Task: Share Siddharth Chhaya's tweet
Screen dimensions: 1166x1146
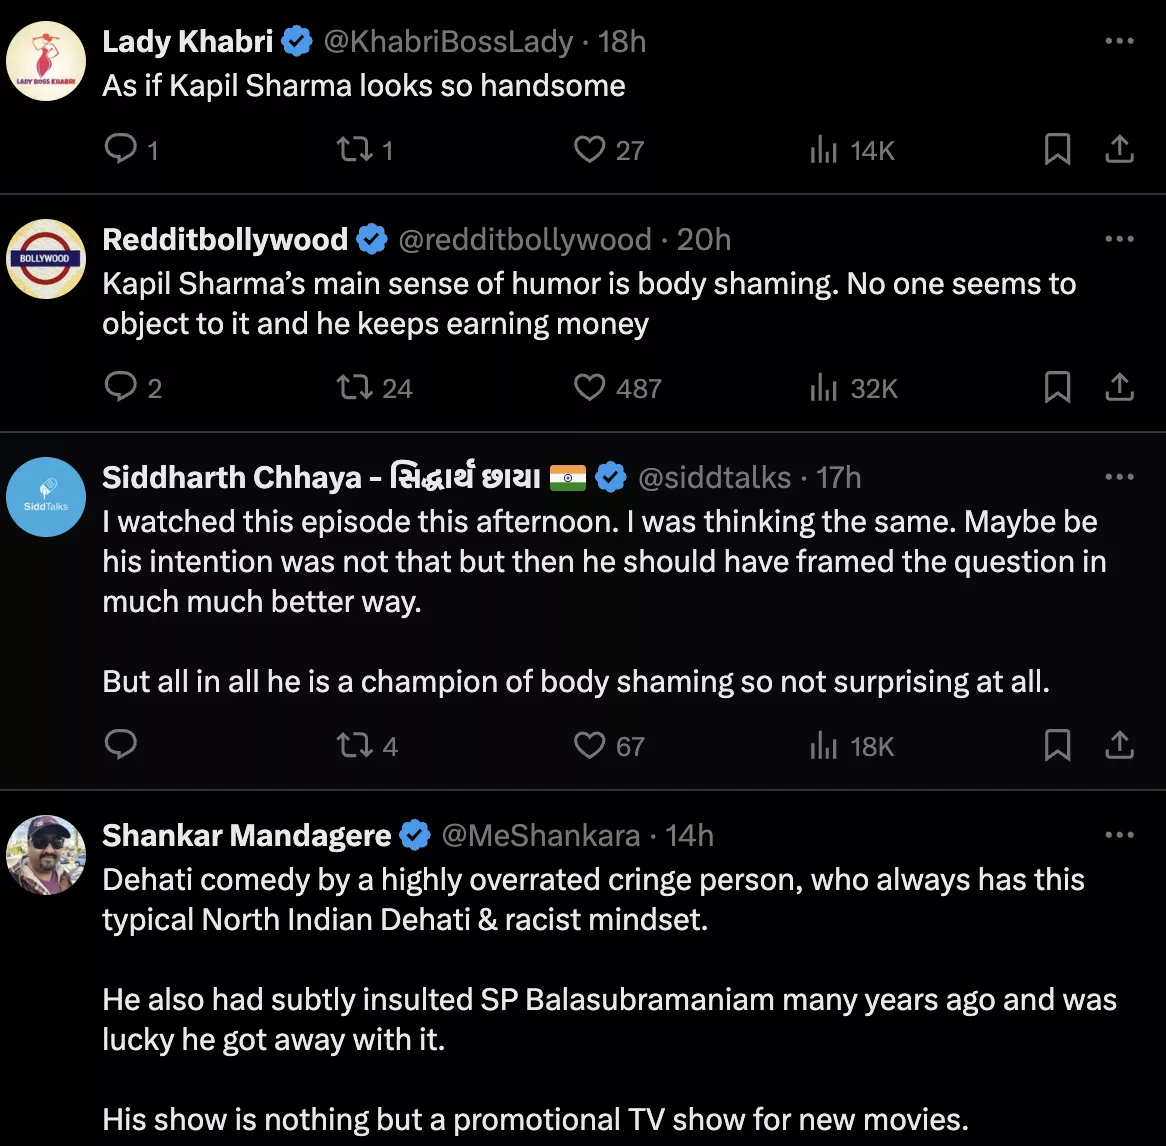Action: [1119, 745]
